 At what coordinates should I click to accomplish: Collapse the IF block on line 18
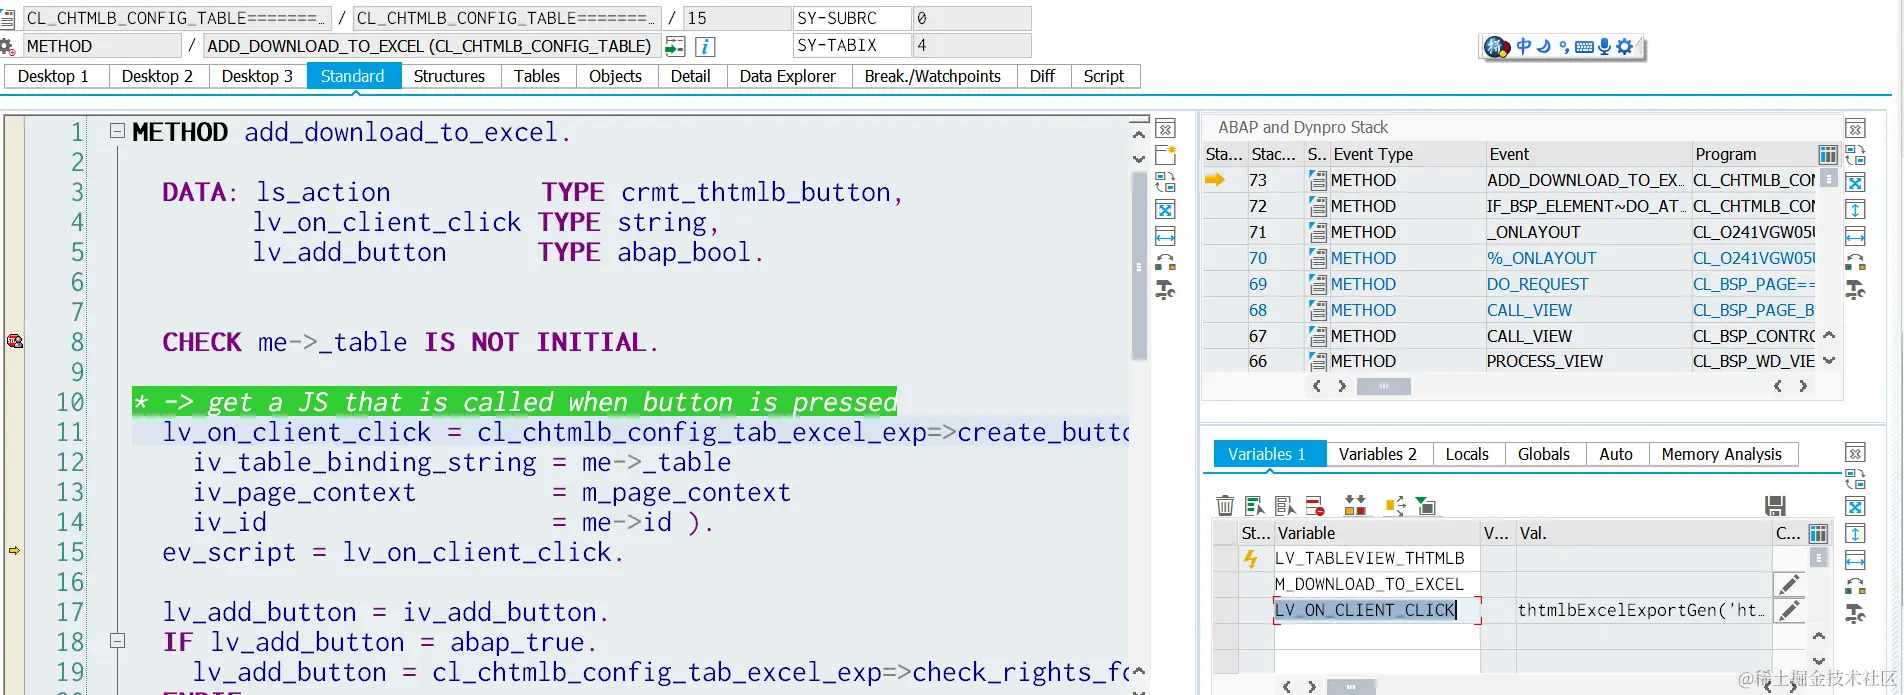point(117,641)
